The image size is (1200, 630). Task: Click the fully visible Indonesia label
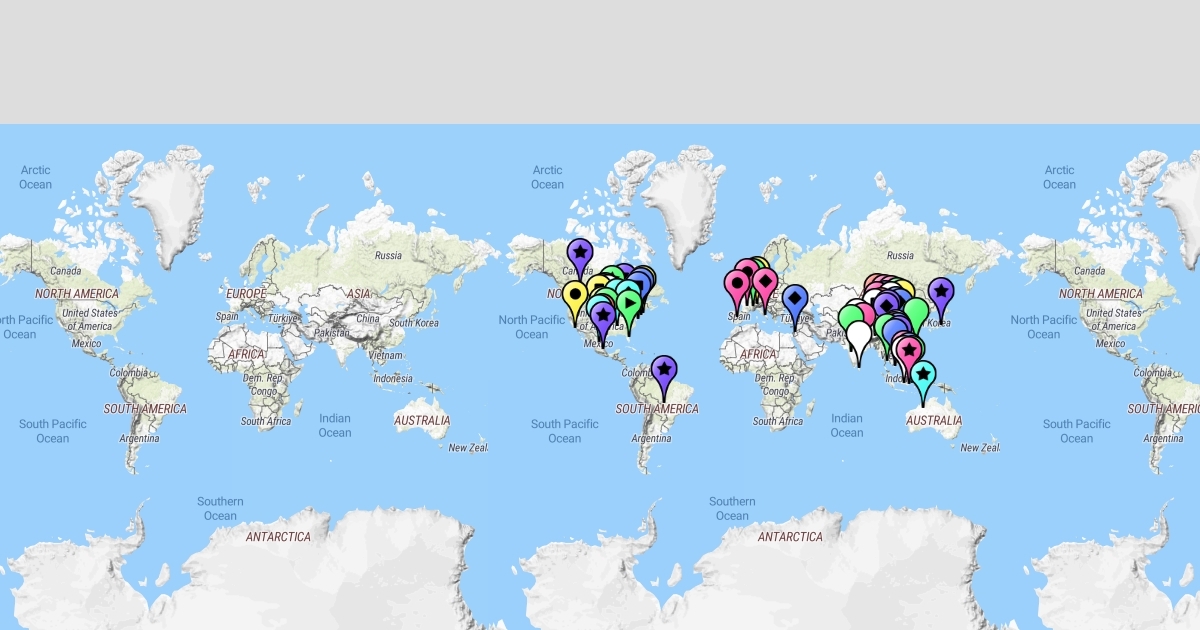[392, 379]
